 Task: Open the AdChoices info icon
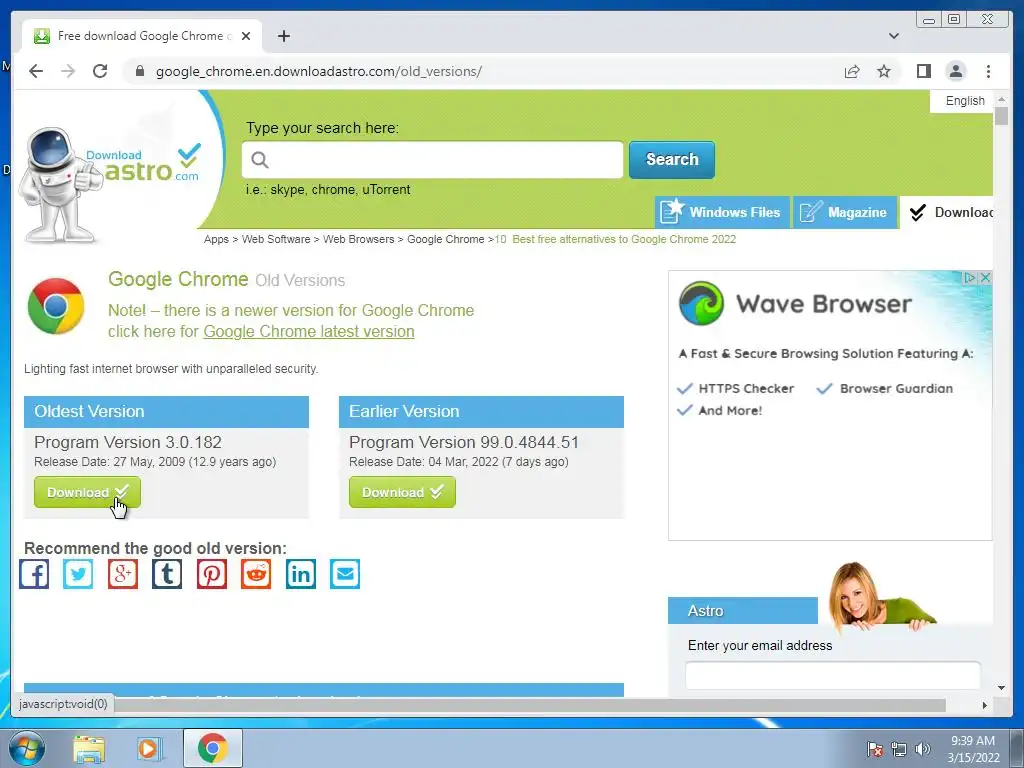tap(970, 278)
